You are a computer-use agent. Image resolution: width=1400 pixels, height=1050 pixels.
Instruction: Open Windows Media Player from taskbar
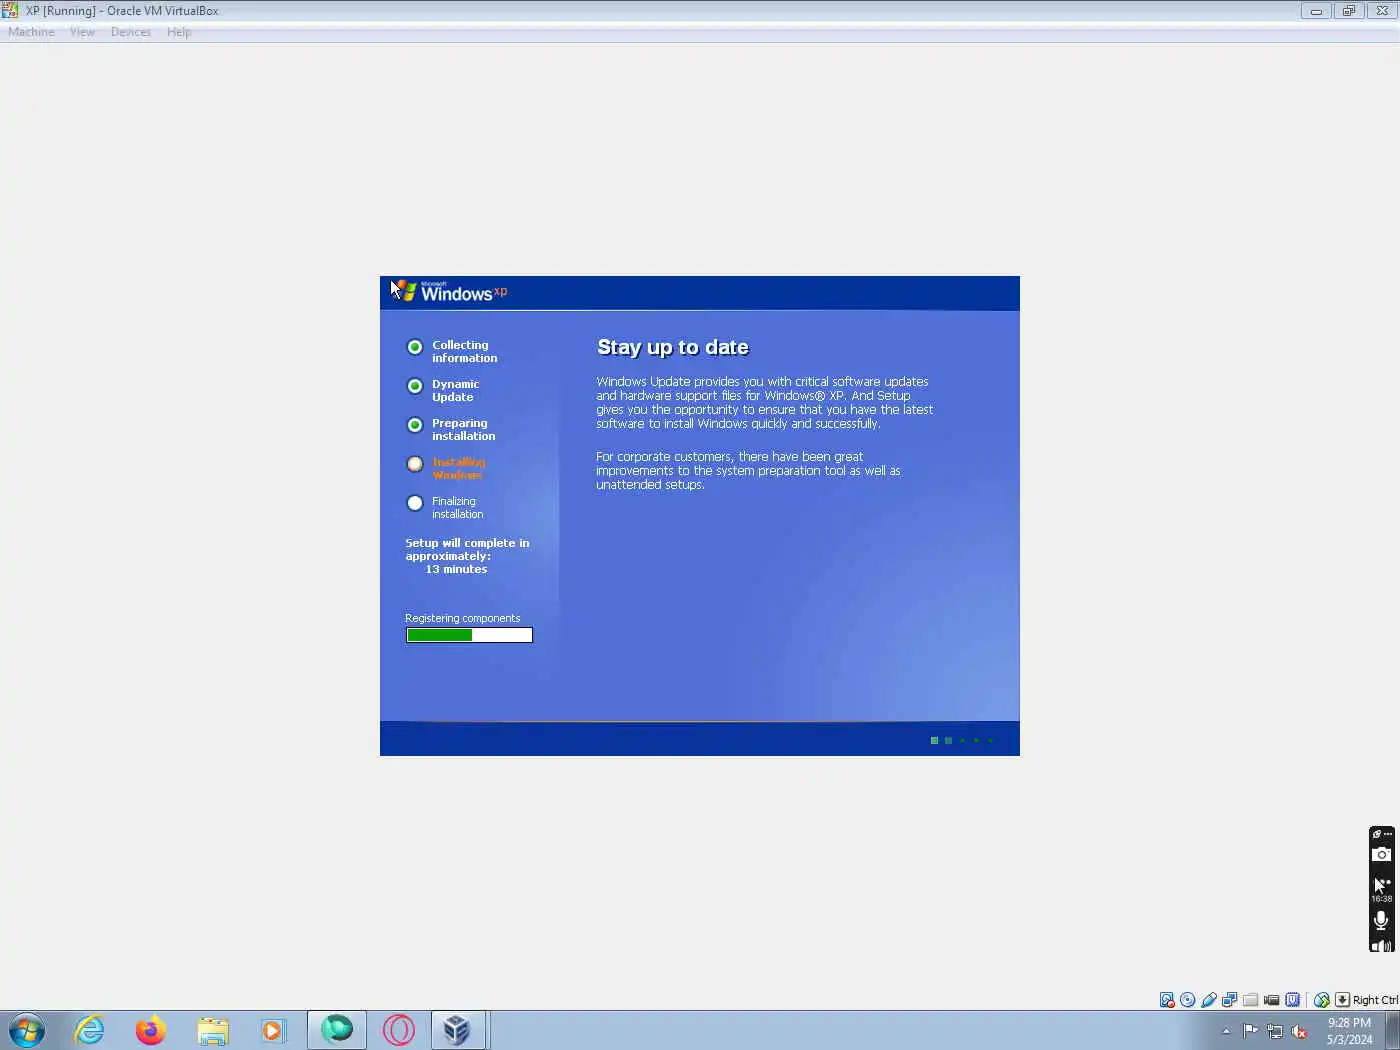(x=273, y=1030)
